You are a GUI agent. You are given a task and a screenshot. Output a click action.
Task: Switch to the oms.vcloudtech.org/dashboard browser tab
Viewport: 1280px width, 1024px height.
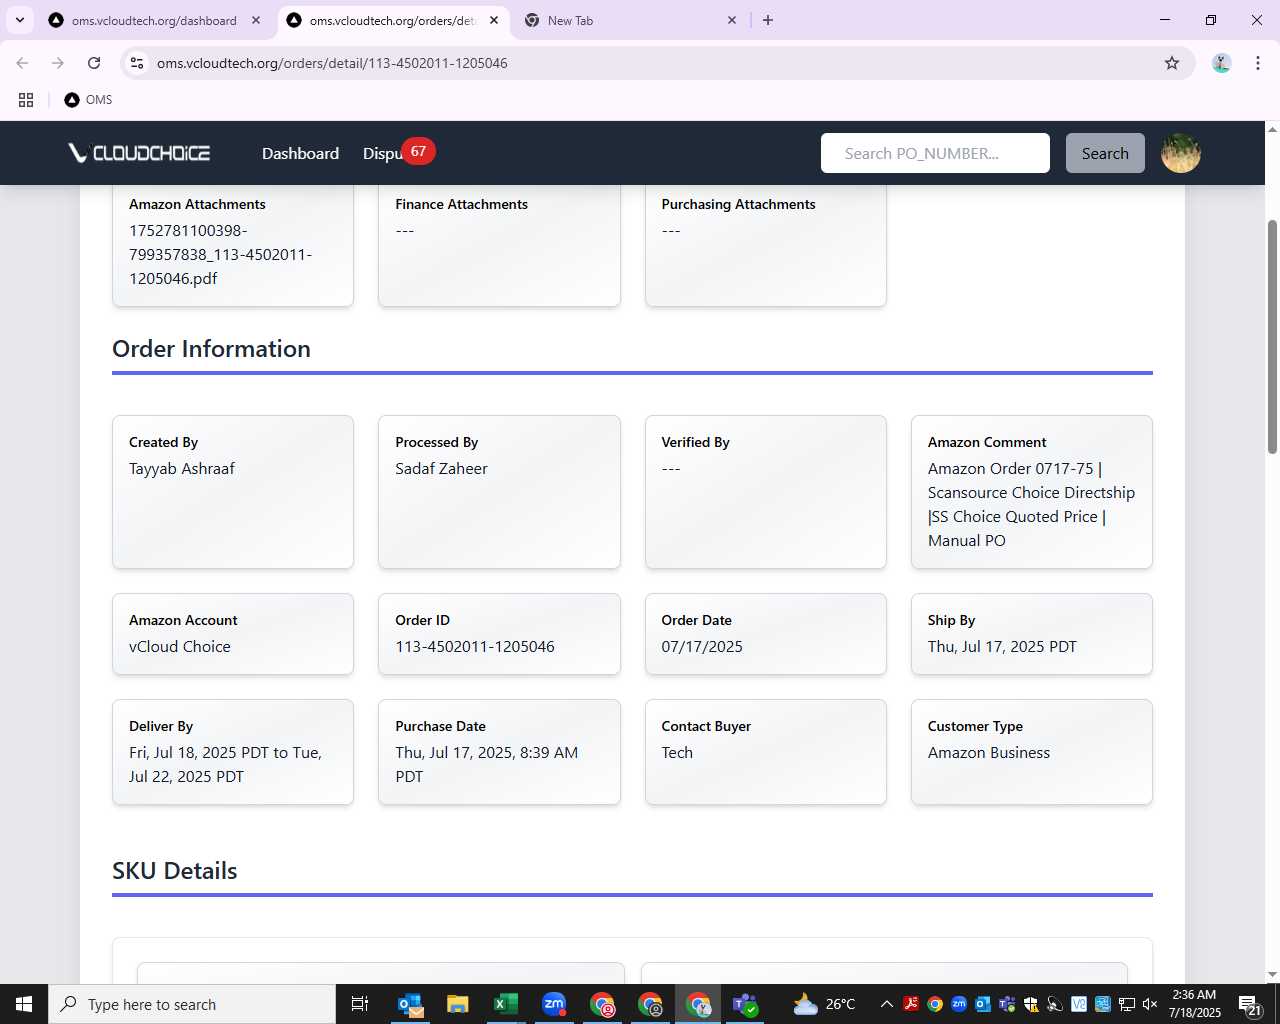coord(154,20)
